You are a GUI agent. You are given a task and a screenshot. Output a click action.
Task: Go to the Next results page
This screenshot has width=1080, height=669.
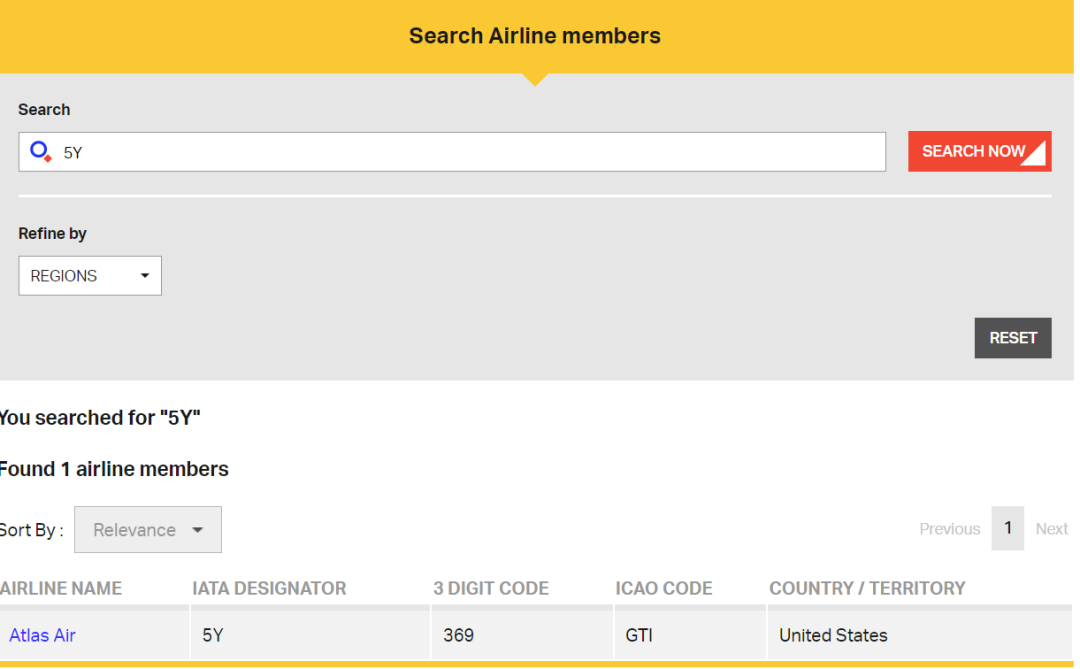coord(1052,529)
